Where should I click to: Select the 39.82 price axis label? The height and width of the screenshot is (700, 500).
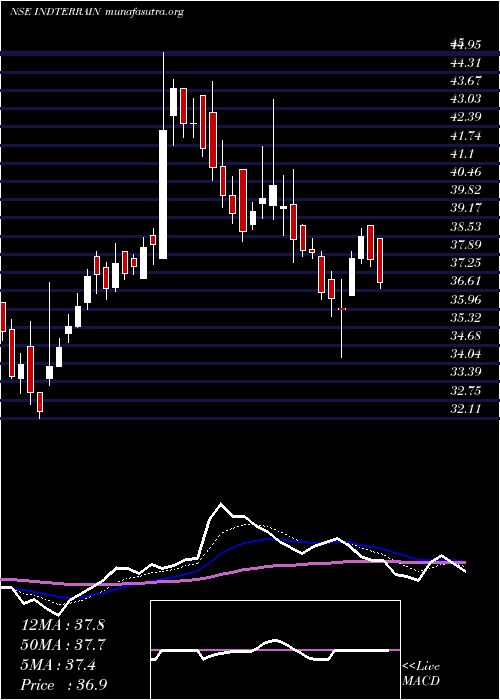tap(465, 190)
